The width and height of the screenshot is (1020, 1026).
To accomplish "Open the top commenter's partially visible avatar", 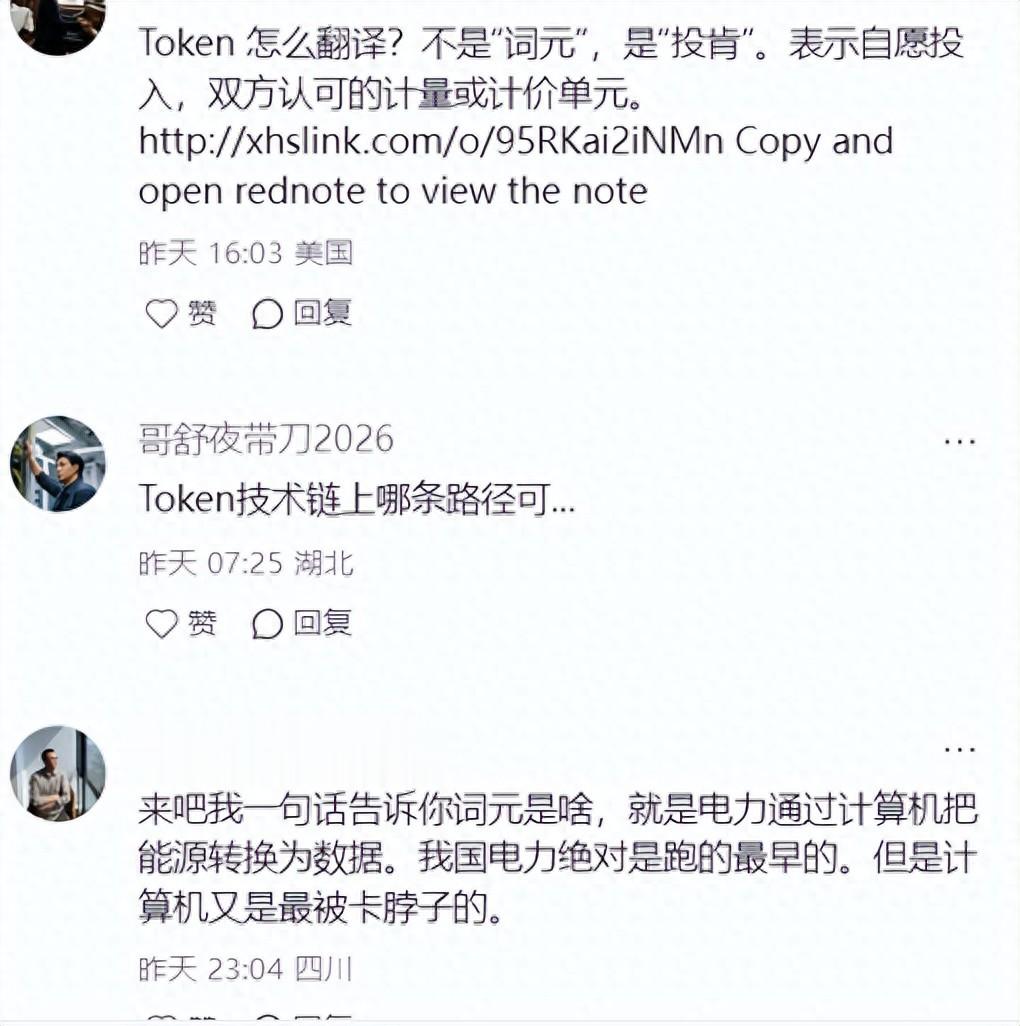I will click(58, 25).
